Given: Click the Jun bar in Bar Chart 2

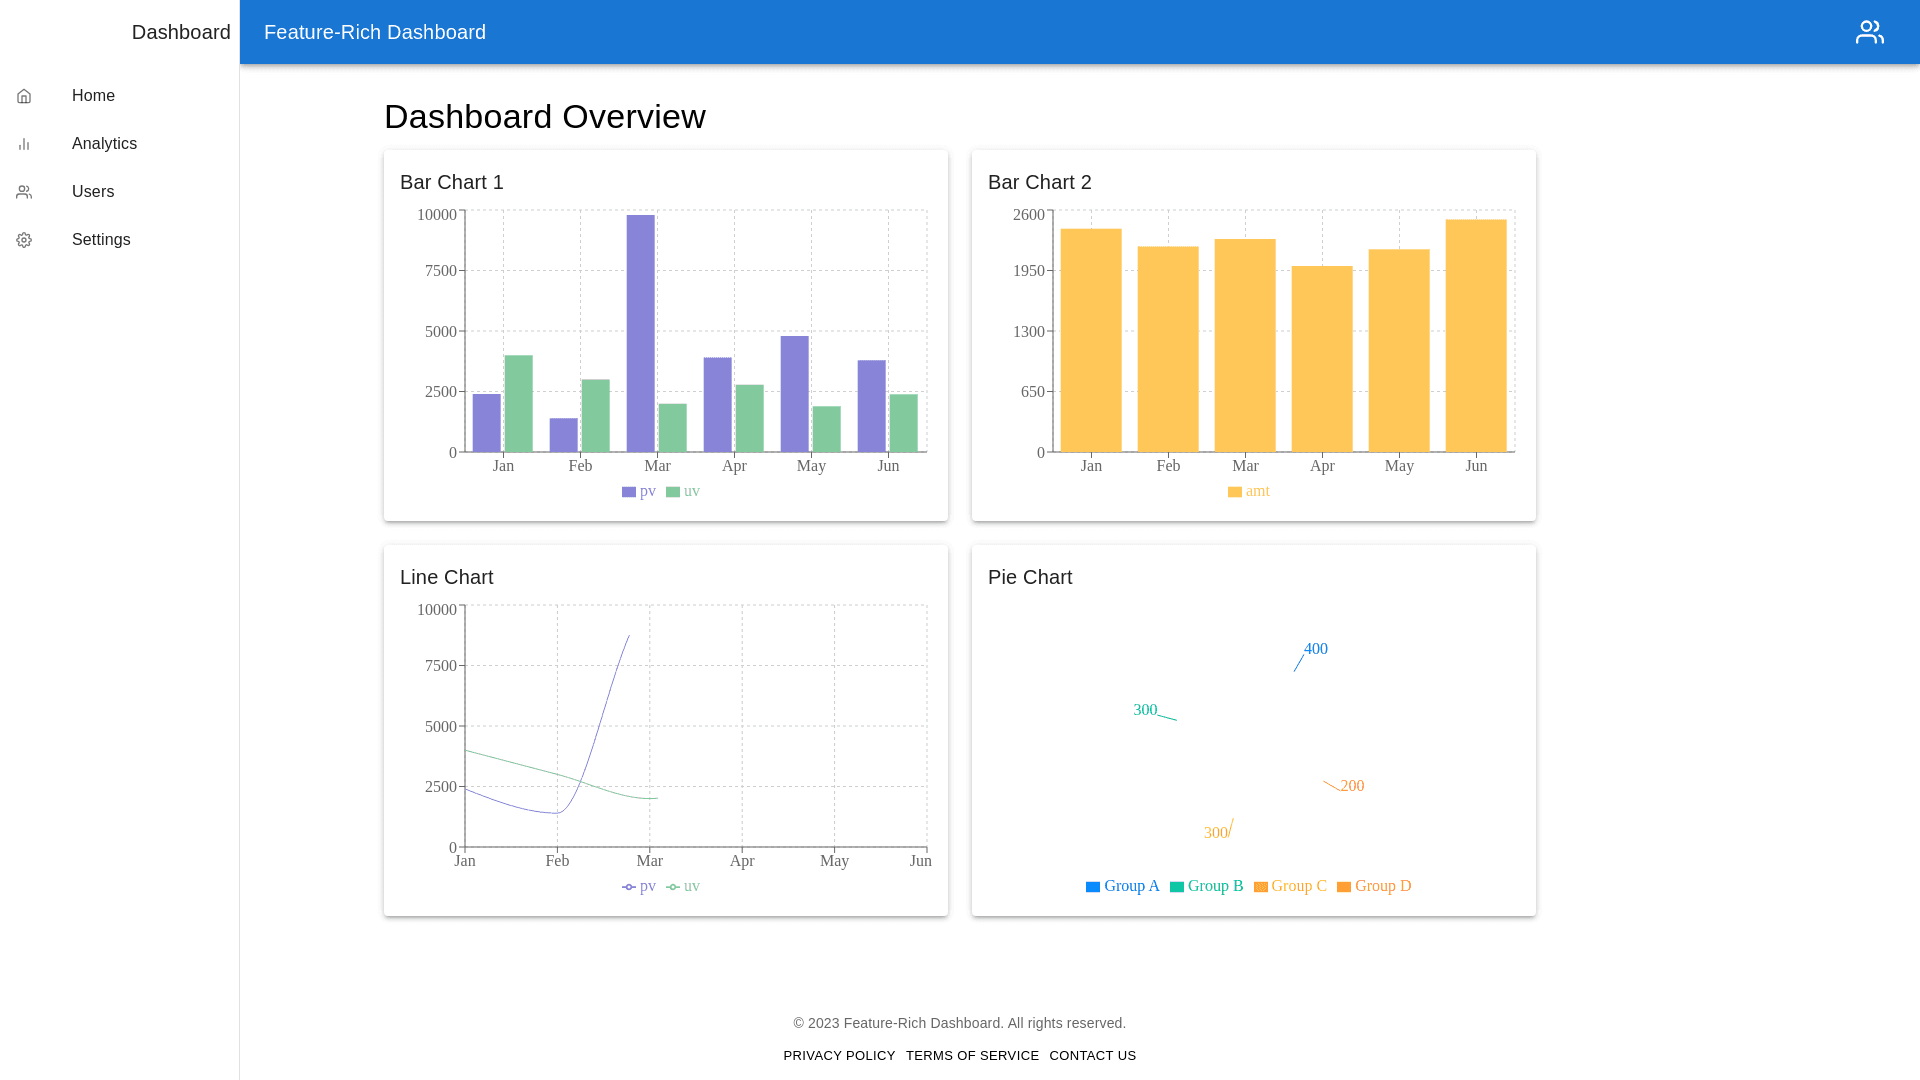Looking at the screenshot, I should [x=1476, y=335].
